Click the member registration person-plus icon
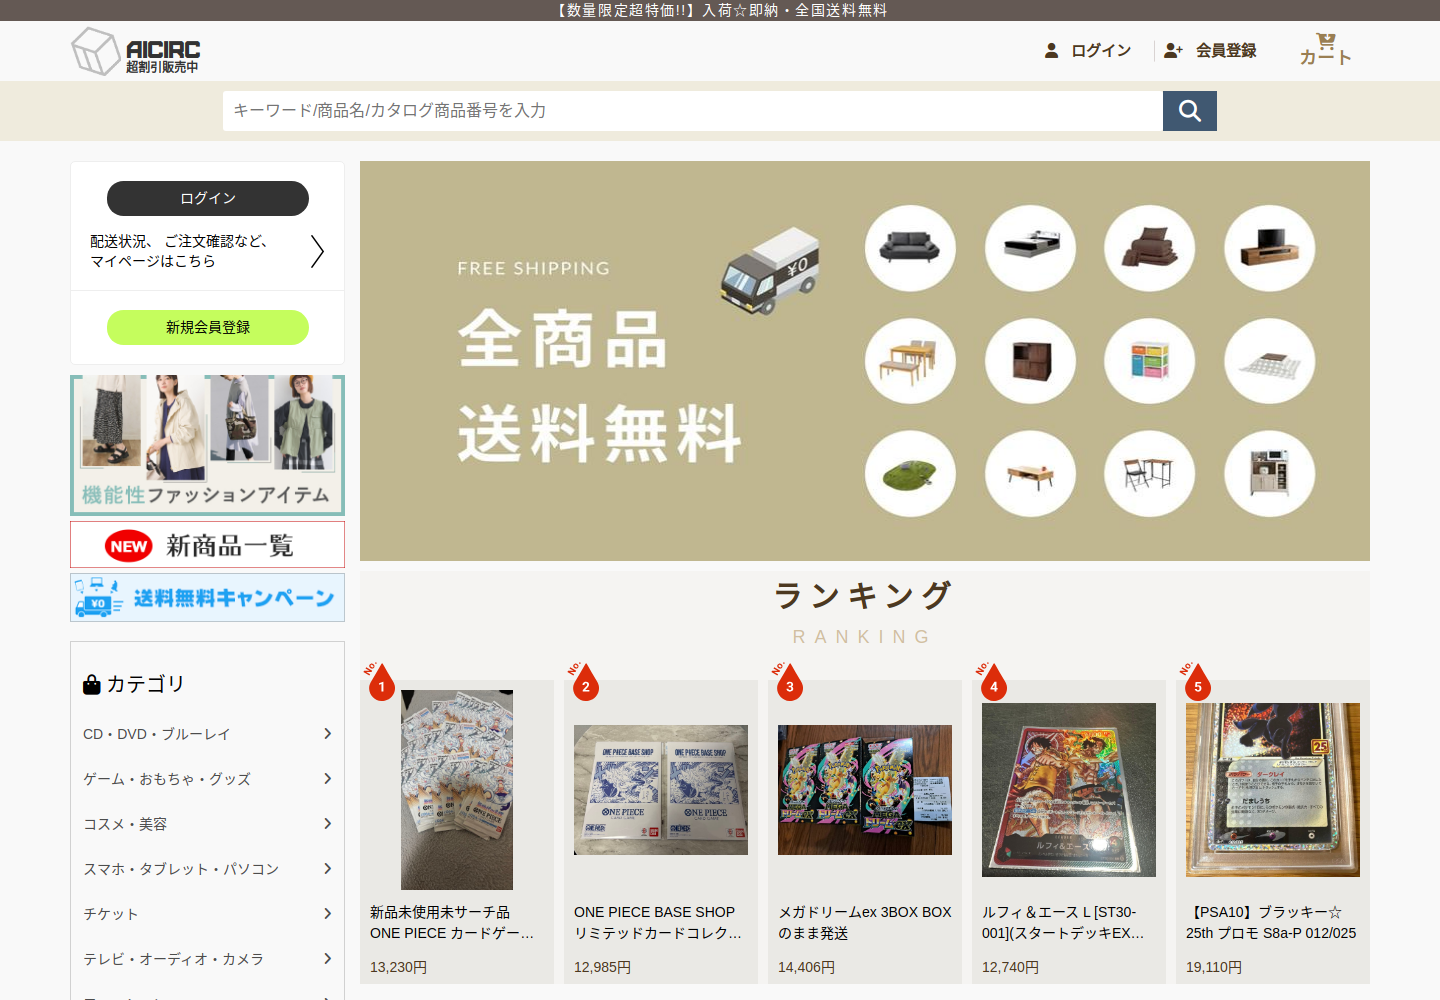This screenshot has width=1440, height=1000. (1174, 50)
